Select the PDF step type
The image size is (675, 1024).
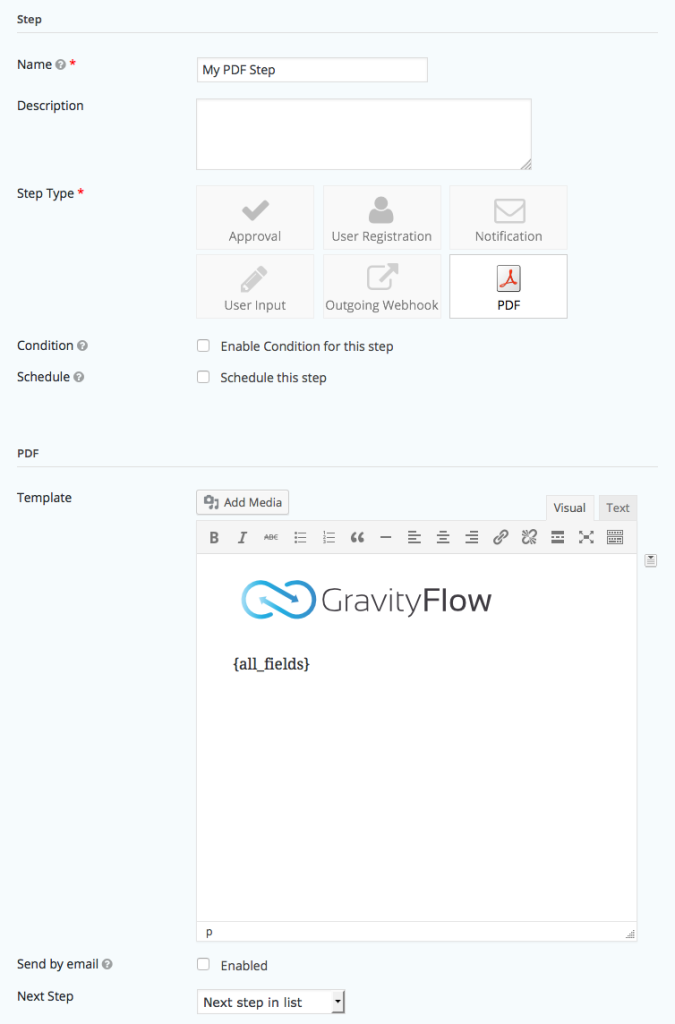tap(509, 287)
